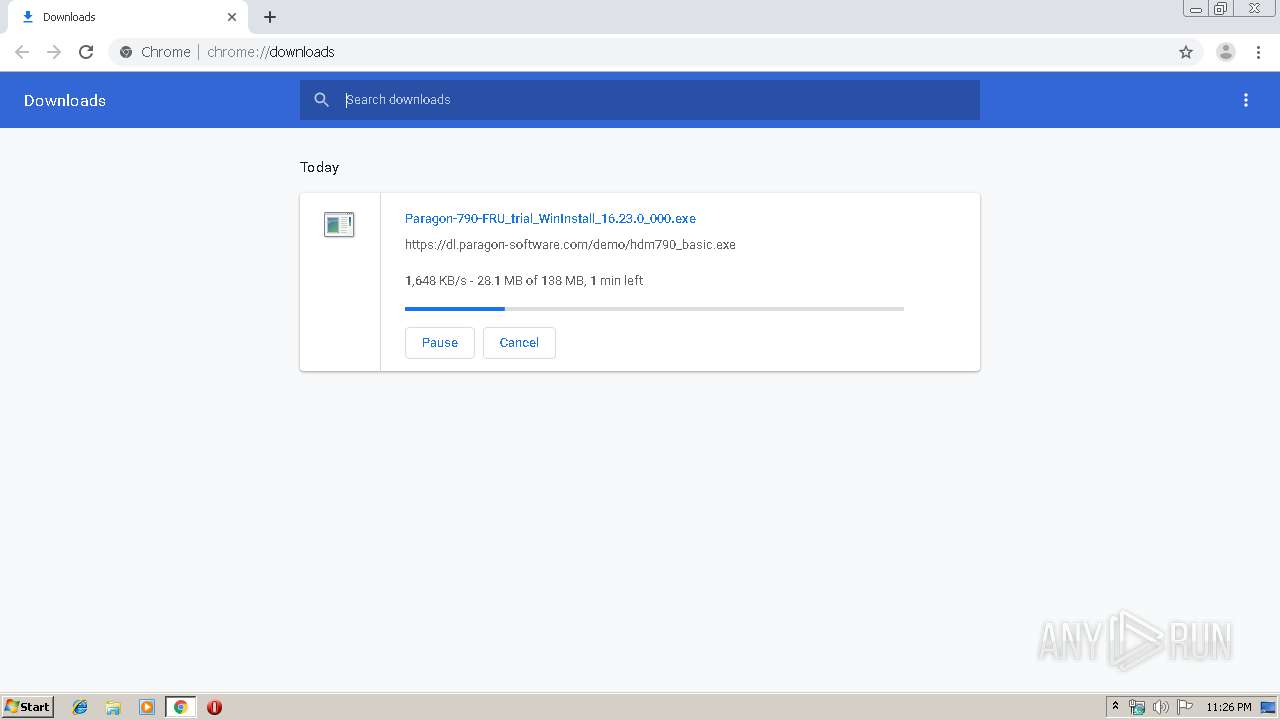Screen dimensions: 1280x720
Task: Open the Chrome profile avatar
Action: click(x=1225, y=52)
